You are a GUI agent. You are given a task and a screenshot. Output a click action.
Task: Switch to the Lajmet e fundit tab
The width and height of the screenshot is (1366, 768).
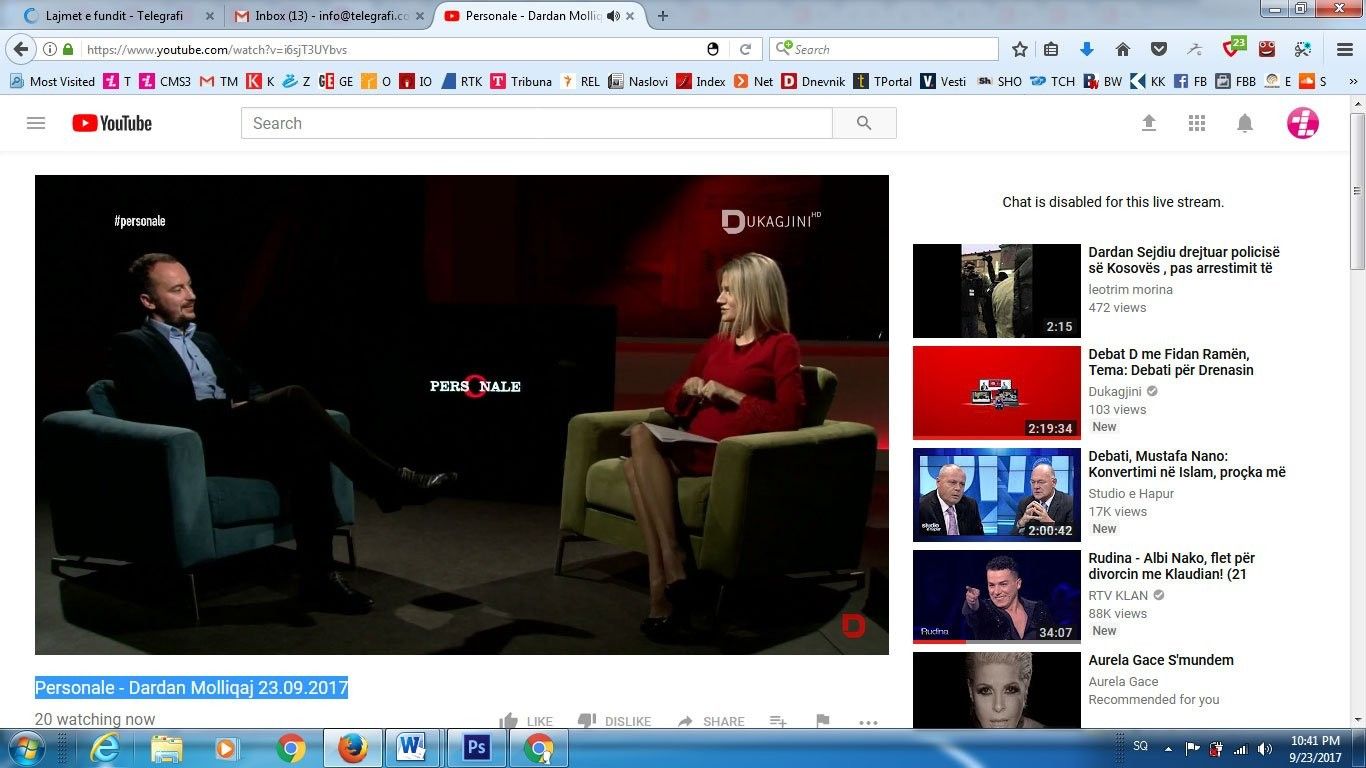pyautogui.click(x=120, y=16)
